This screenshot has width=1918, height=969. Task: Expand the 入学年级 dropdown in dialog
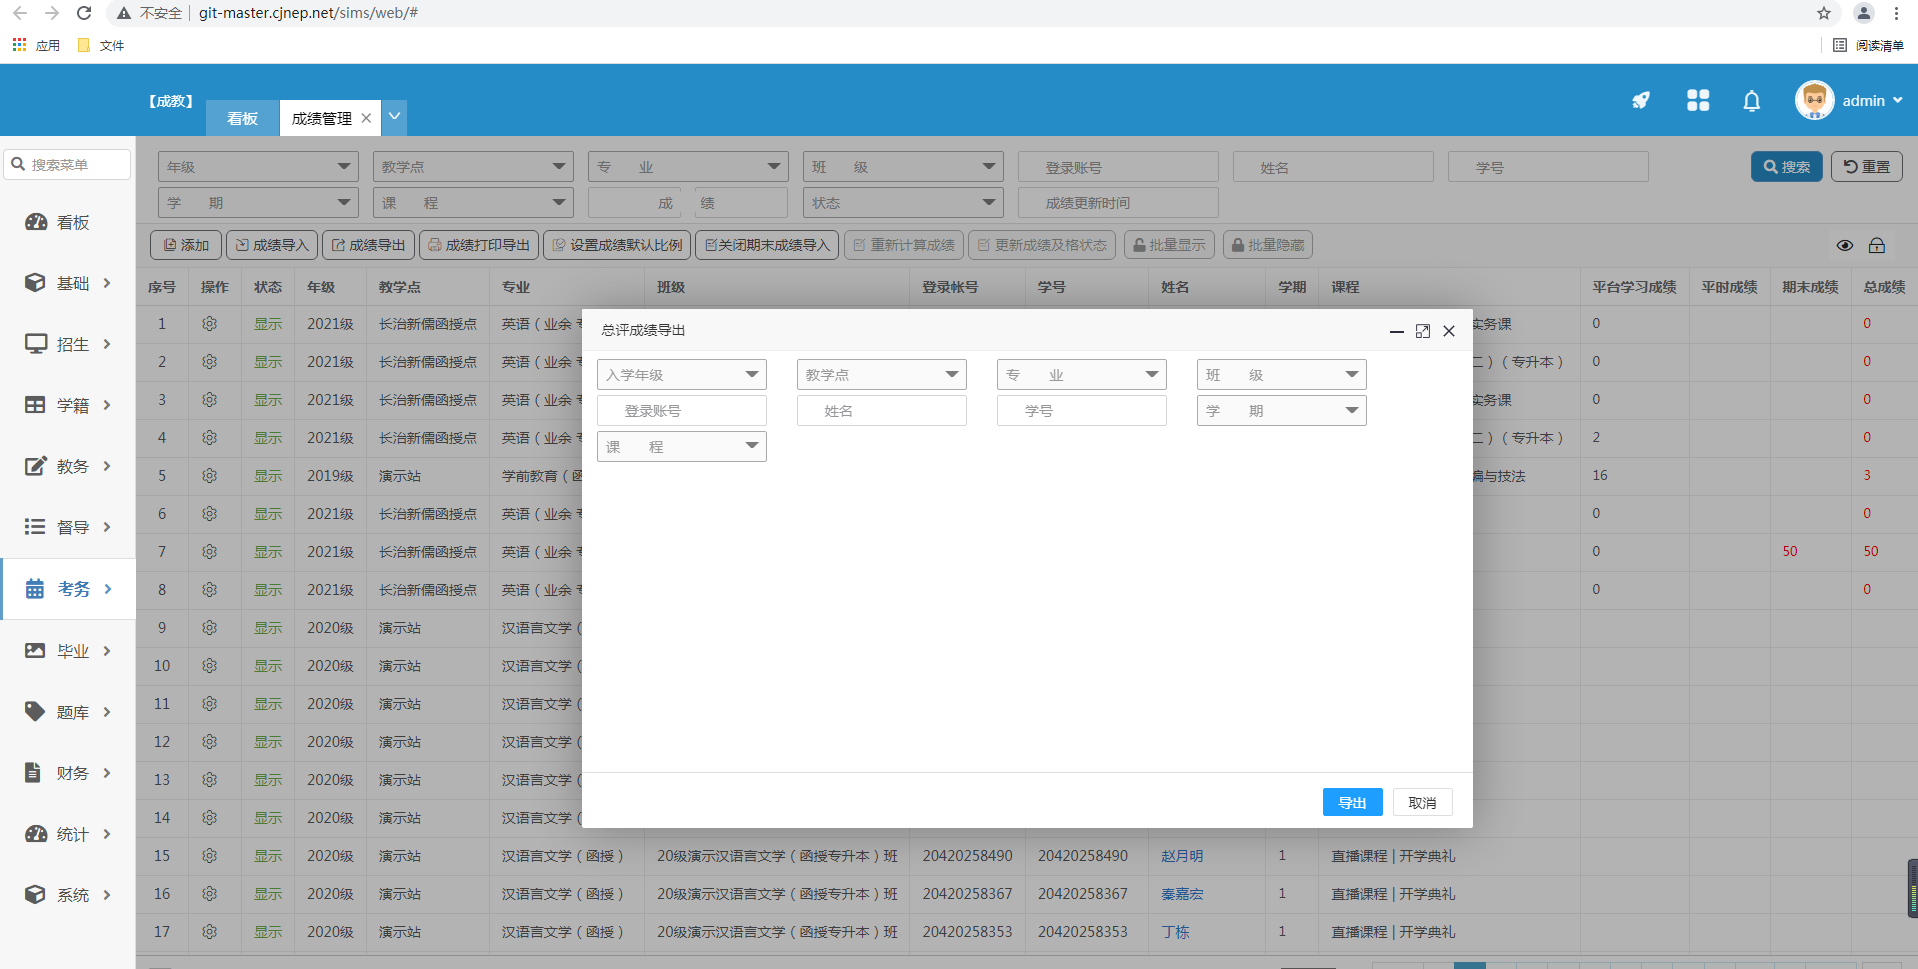(x=681, y=375)
